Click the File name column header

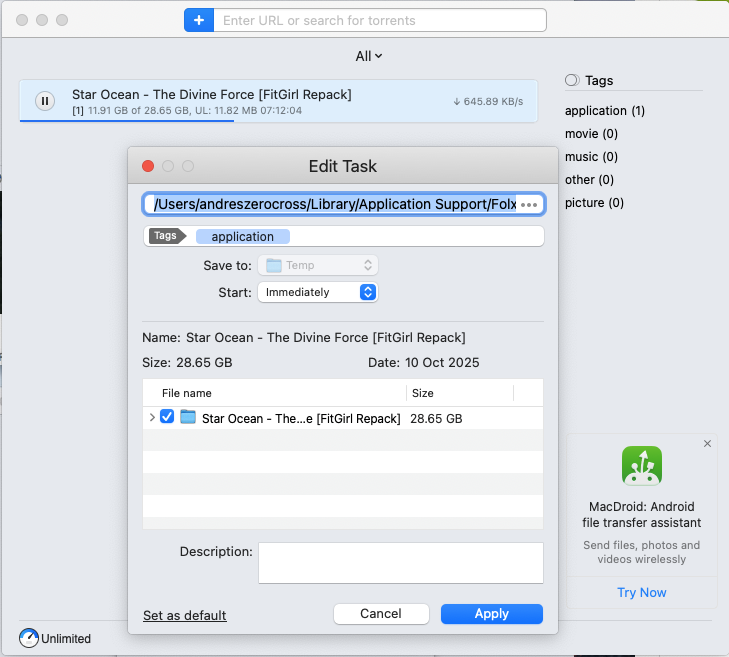[x=186, y=393]
